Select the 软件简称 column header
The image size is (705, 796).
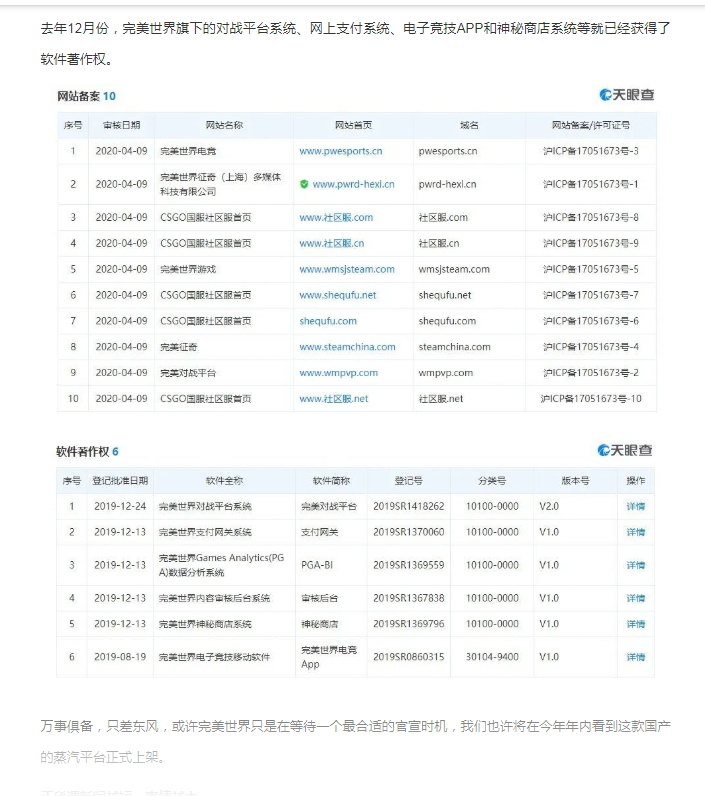[331, 481]
